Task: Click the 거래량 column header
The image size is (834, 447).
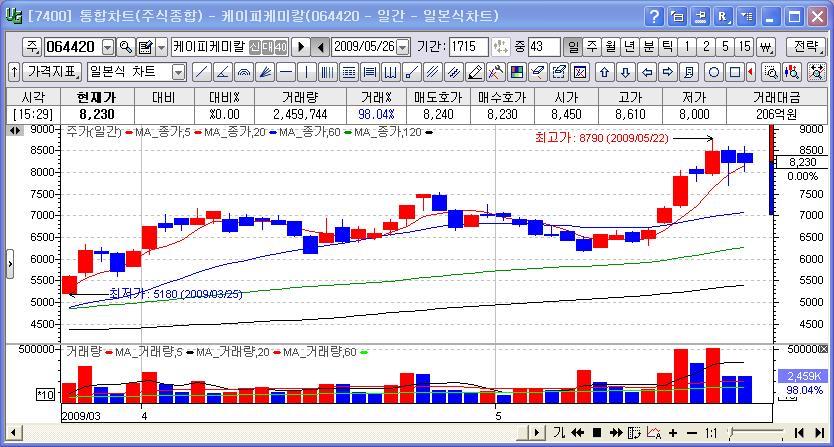Action: [x=300, y=97]
